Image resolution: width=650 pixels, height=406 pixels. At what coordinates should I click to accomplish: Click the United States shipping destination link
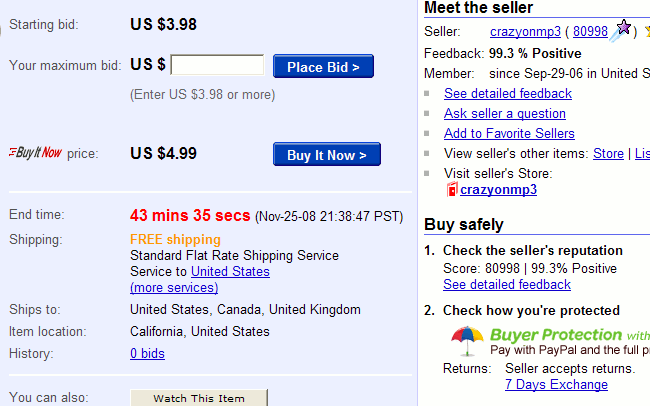pos(230,271)
